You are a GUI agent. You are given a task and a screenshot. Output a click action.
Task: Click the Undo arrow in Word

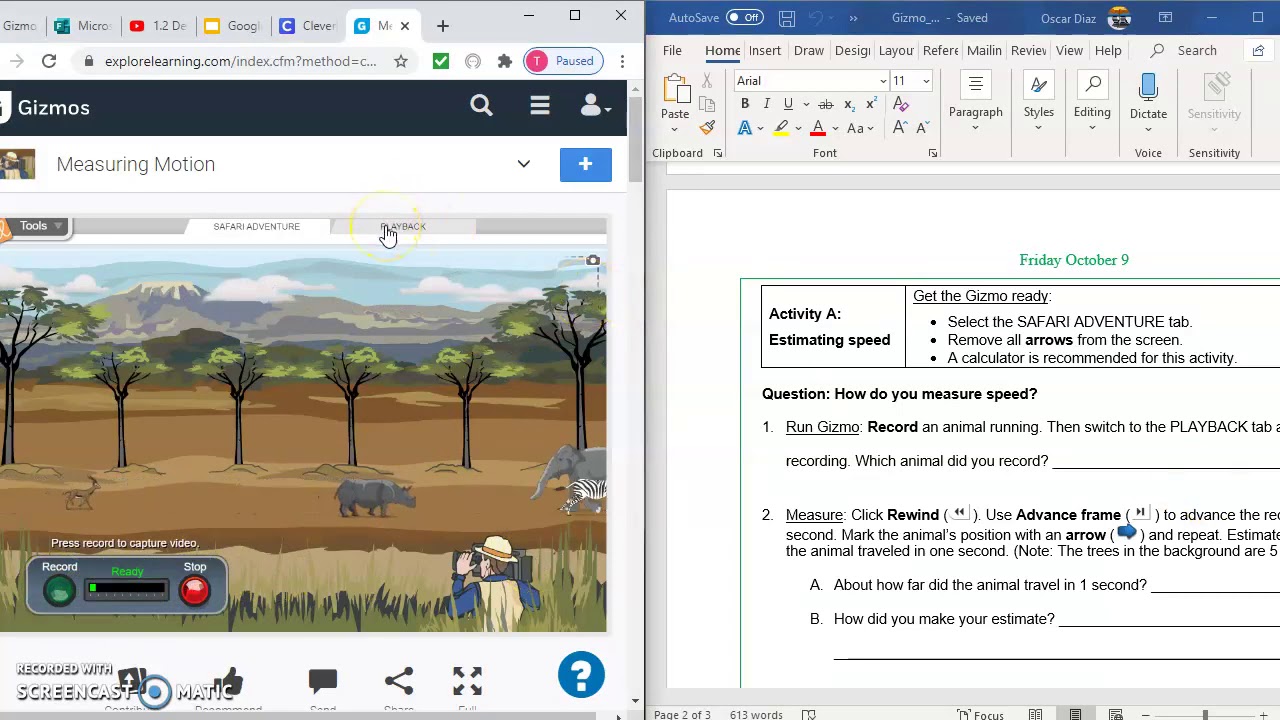(816, 18)
